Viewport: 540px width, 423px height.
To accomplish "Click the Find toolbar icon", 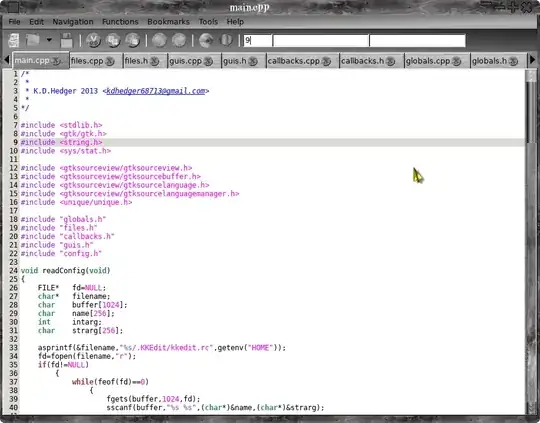I will click(x=206, y=40).
